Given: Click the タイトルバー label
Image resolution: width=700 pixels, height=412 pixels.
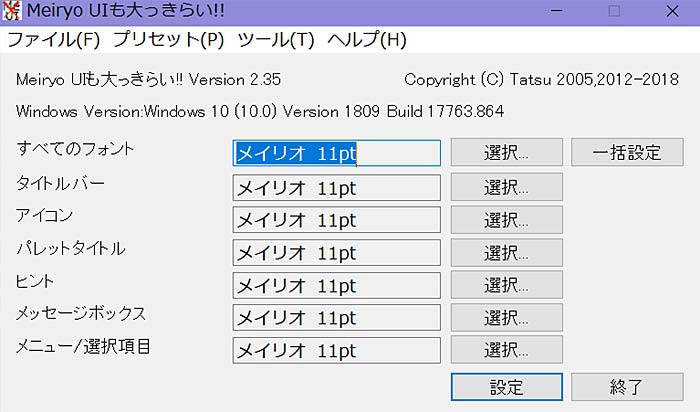Looking at the screenshot, I should pos(60,183).
